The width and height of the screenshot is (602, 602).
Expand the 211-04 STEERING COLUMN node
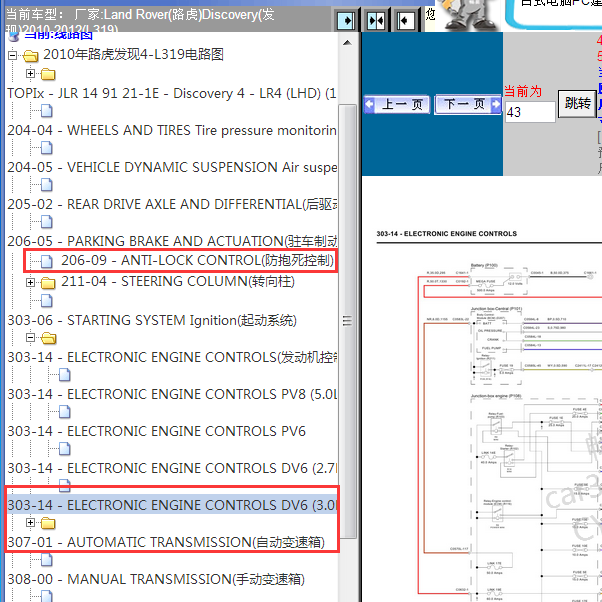30,283
